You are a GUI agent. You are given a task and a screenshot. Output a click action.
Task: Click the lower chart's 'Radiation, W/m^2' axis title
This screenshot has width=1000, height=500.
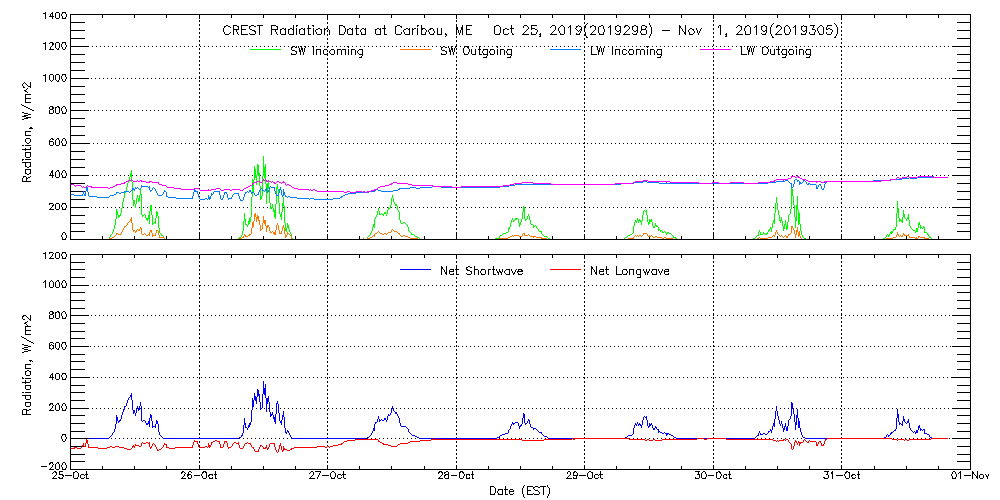point(29,359)
